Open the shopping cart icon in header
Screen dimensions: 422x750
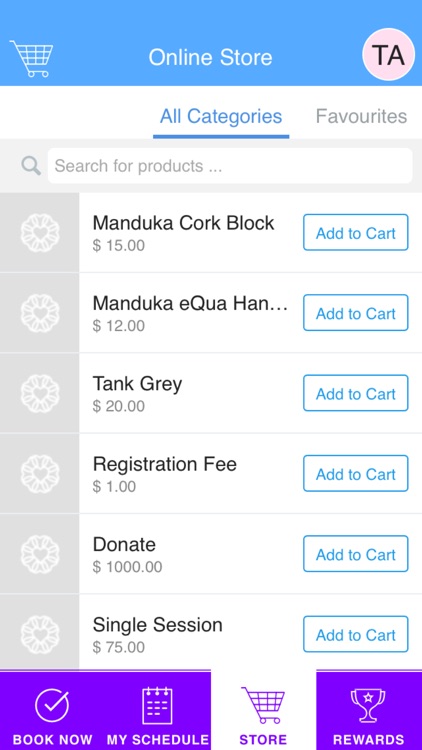coord(32,58)
